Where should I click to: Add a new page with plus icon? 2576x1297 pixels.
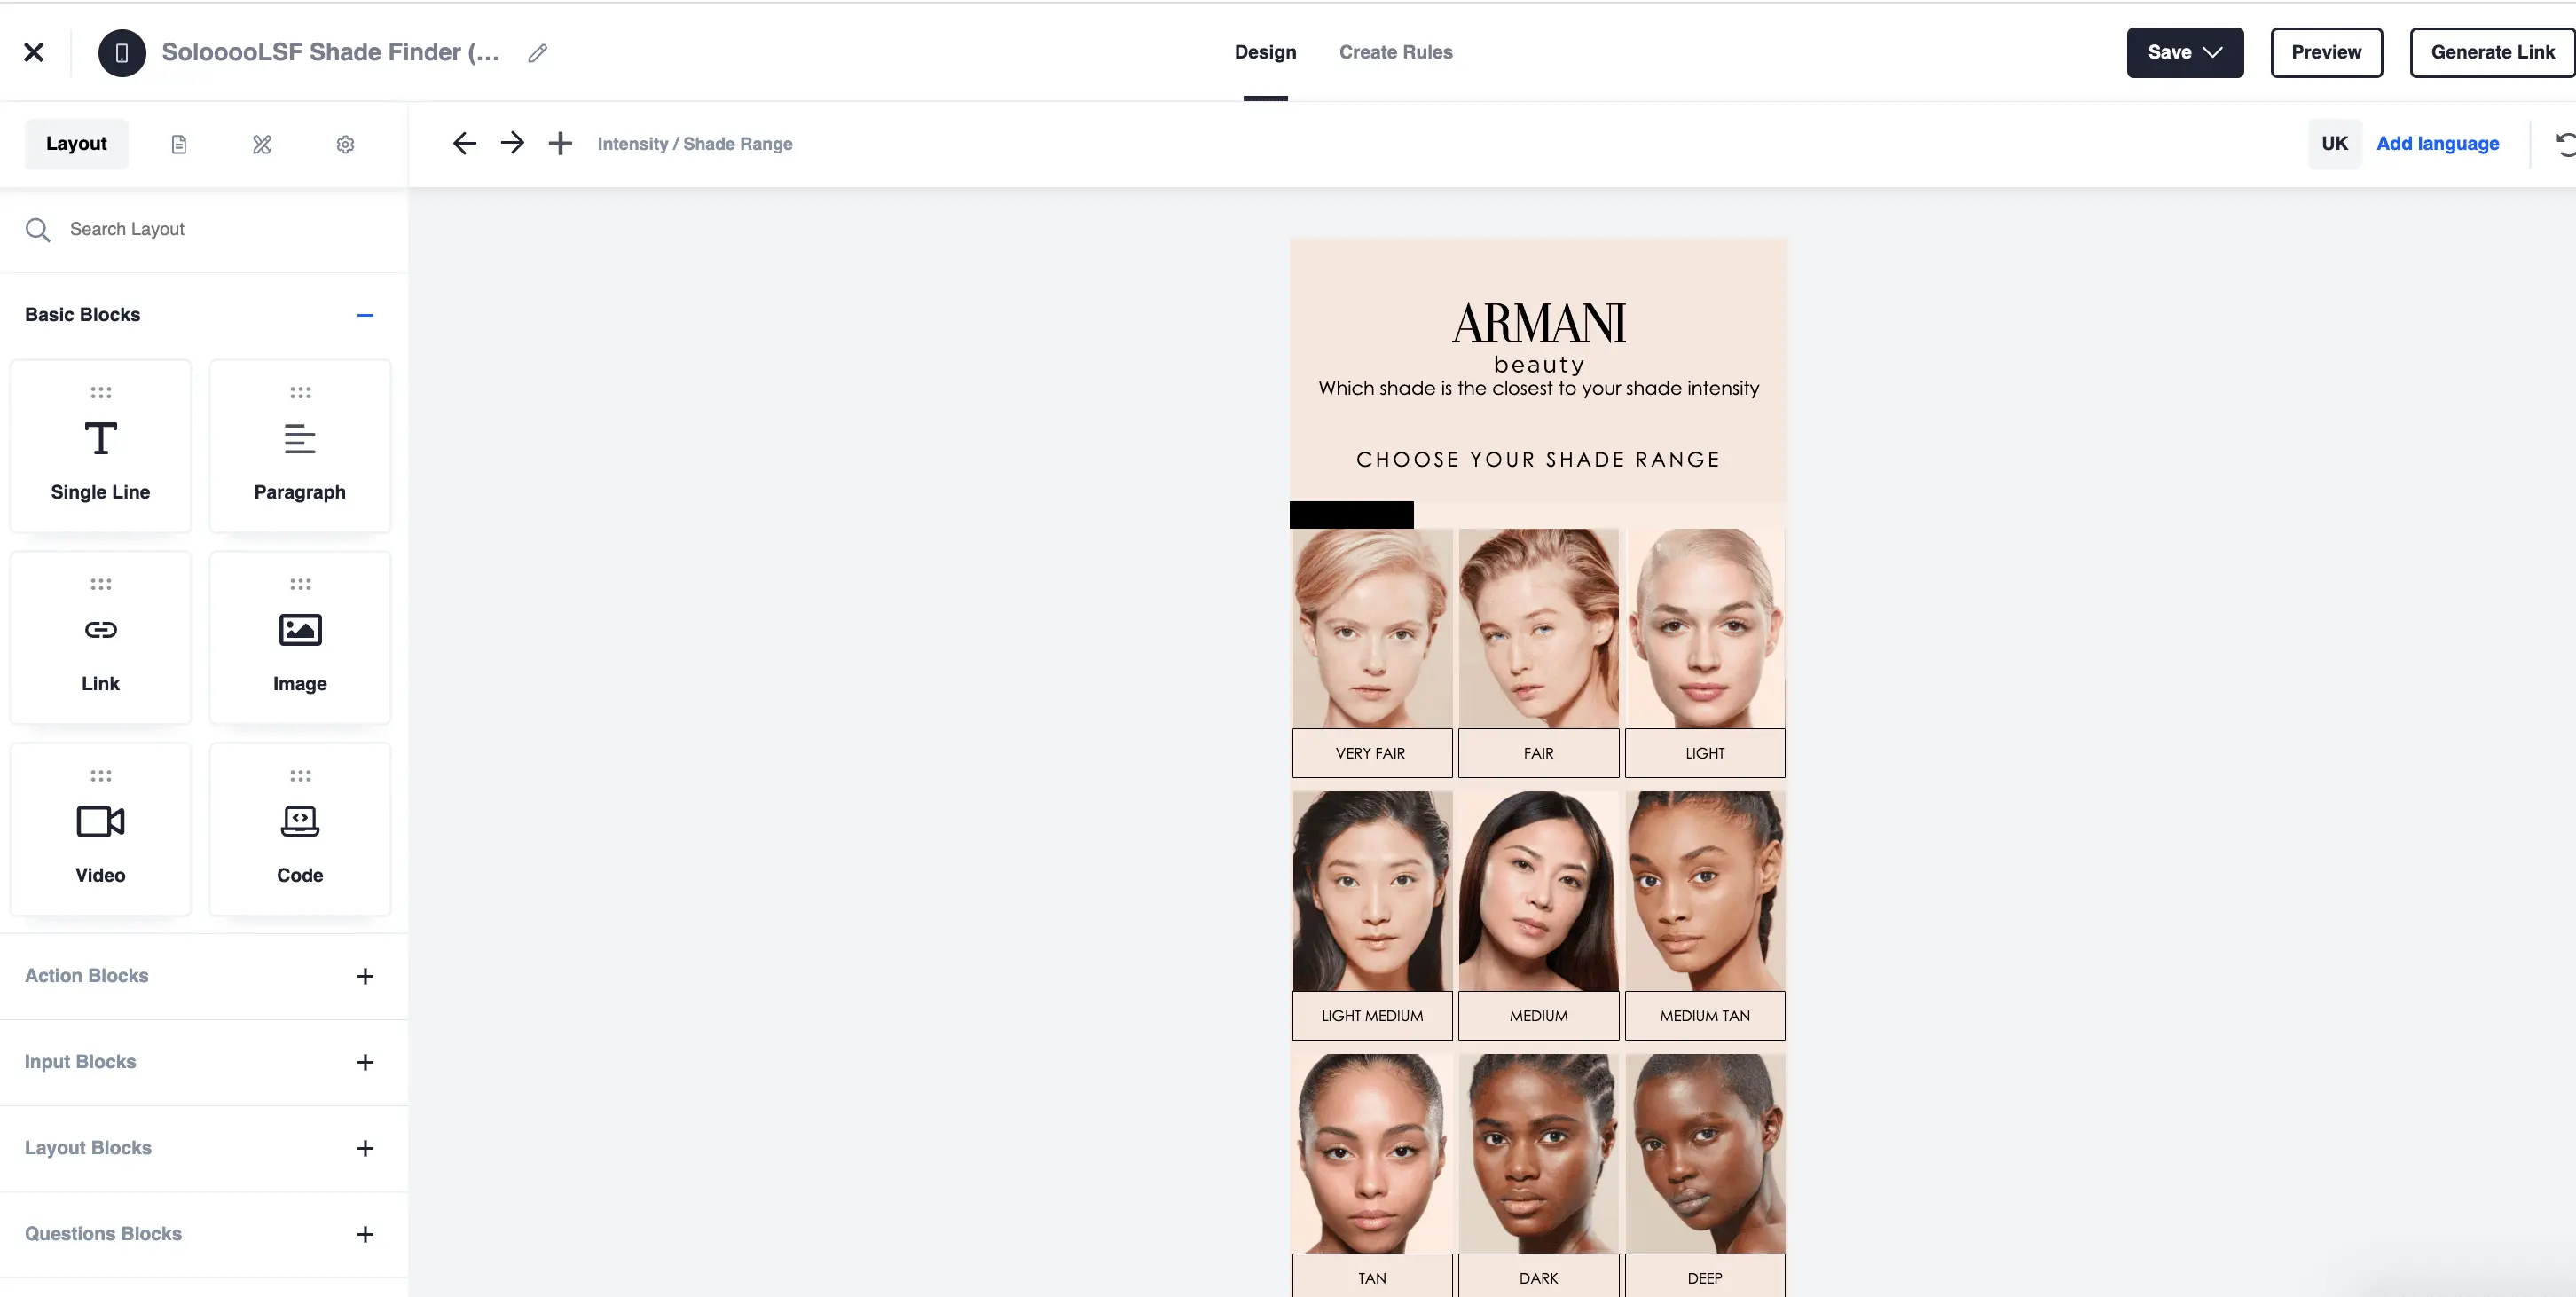(560, 143)
